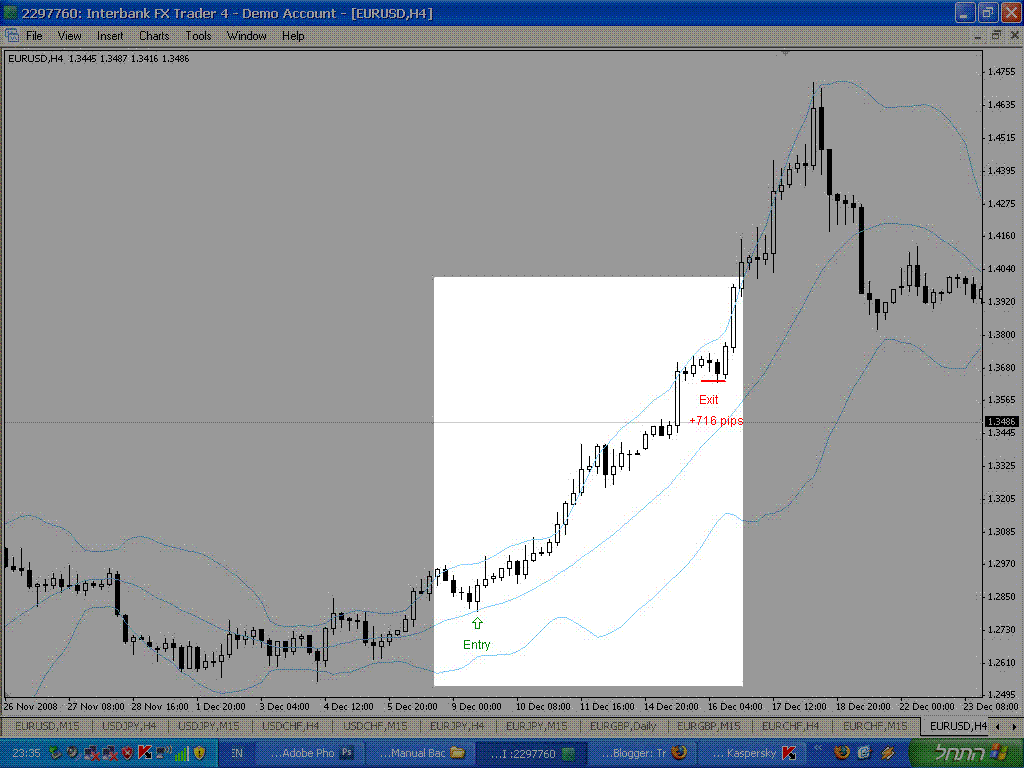Click the green Entry arrow marker

tap(477, 623)
